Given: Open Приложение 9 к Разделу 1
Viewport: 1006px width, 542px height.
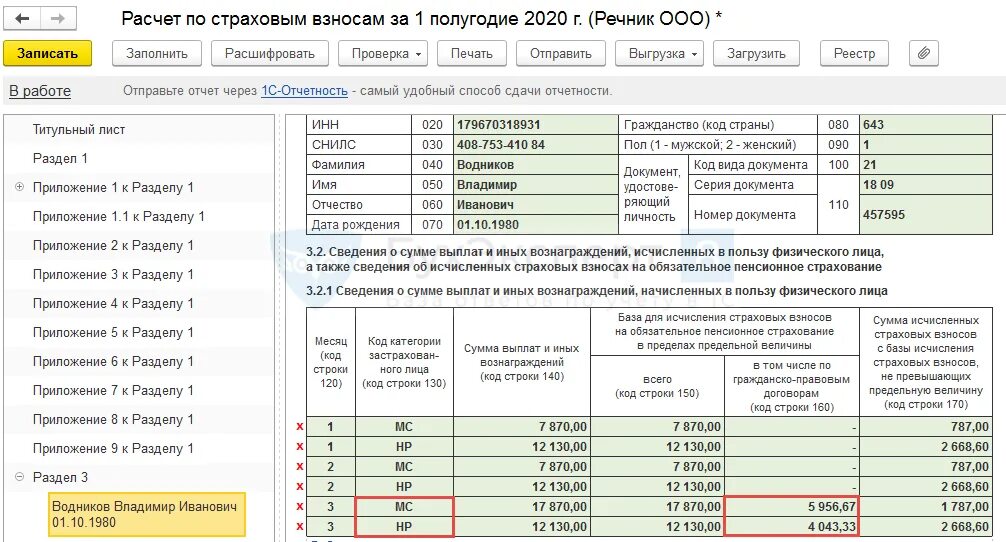Looking at the screenshot, I should [x=113, y=448].
